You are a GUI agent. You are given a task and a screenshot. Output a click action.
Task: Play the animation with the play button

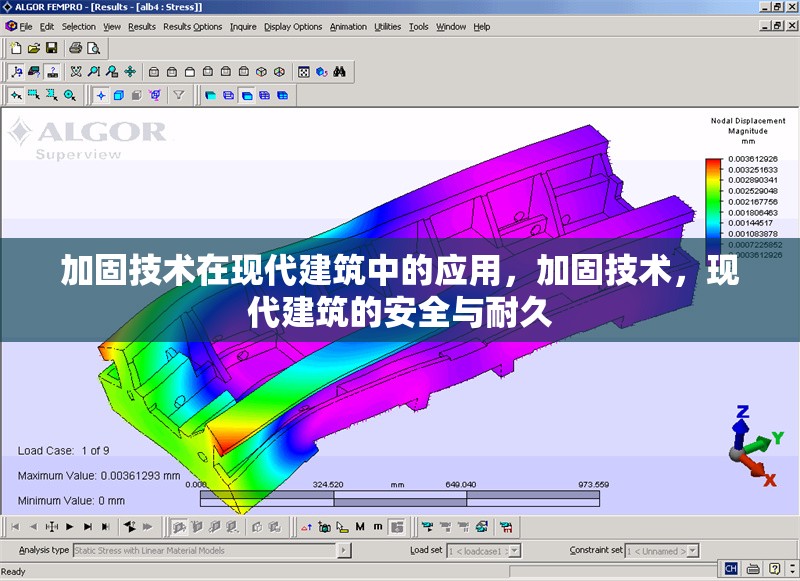click(70, 527)
